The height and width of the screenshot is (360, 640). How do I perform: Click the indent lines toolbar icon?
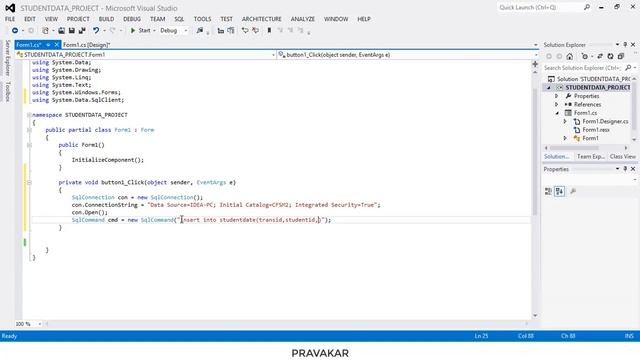[x=221, y=31]
